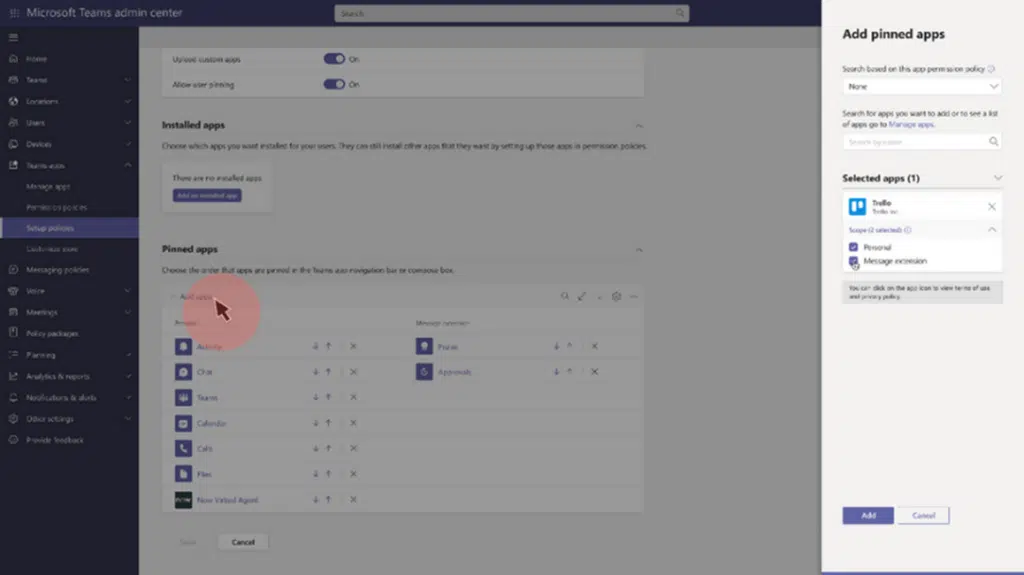Screen dimensions: 1024x575
Task: Expand the Teams sidebar menu
Action: click(x=127, y=80)
